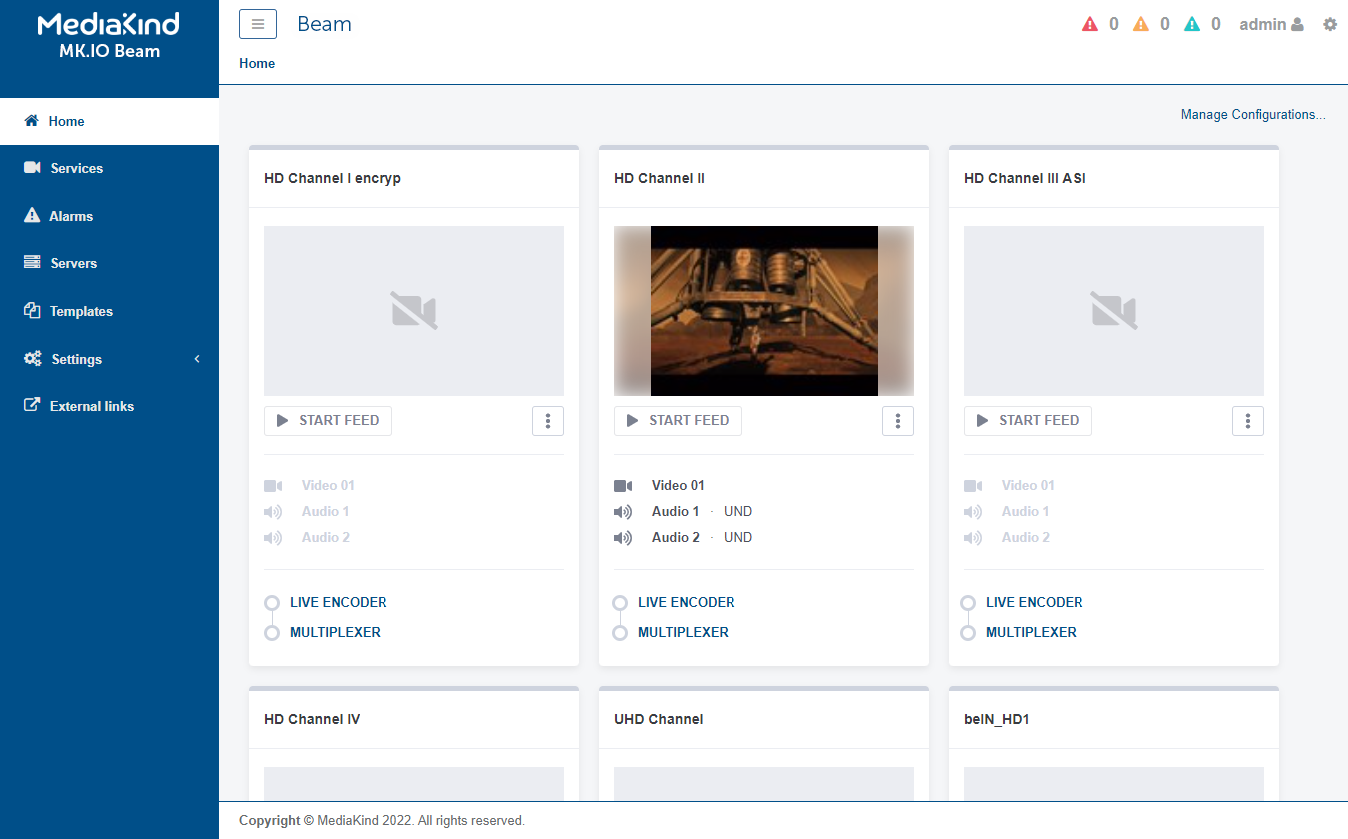Click the teal info alarm icon
The width and height of the screenshot is (1348, 839).
(1192, 24)
